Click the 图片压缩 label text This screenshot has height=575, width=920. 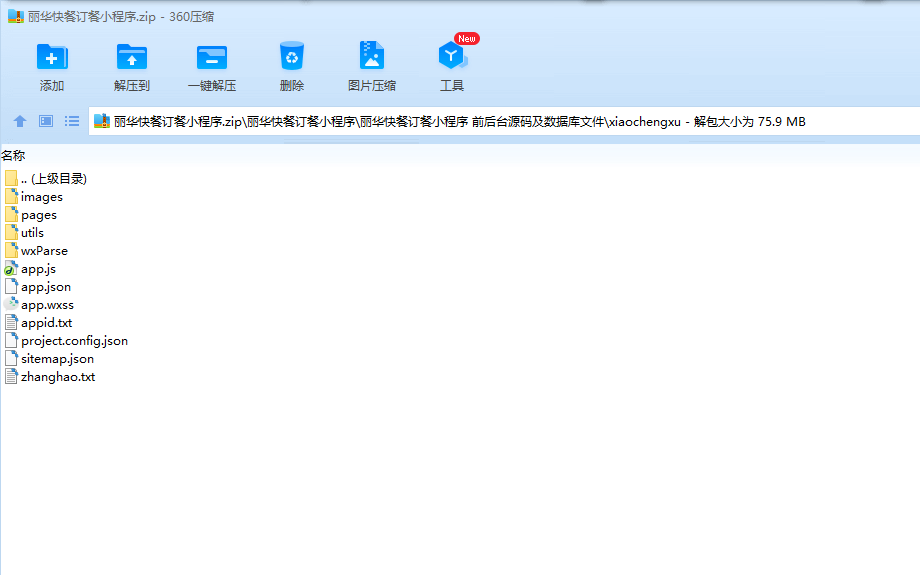coord(372,86)
